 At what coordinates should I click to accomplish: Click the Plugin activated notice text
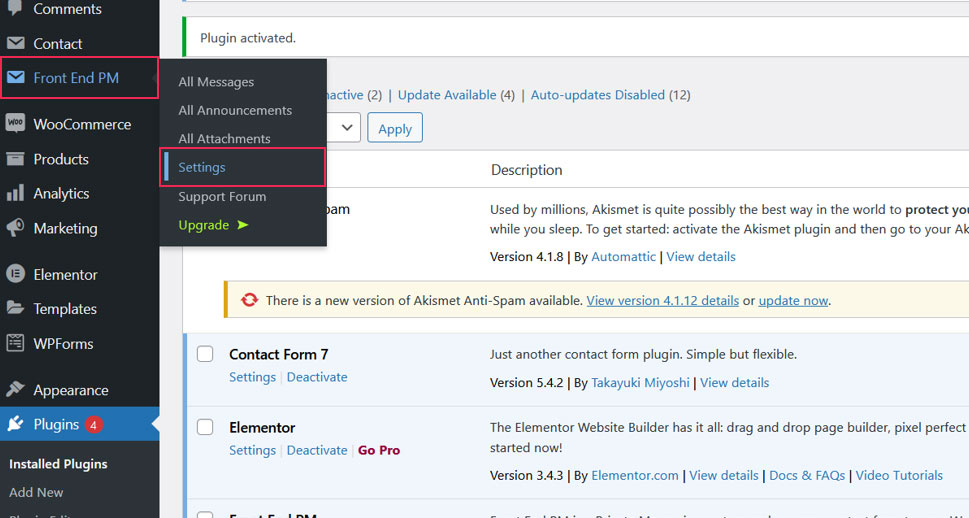click(248, 38)
